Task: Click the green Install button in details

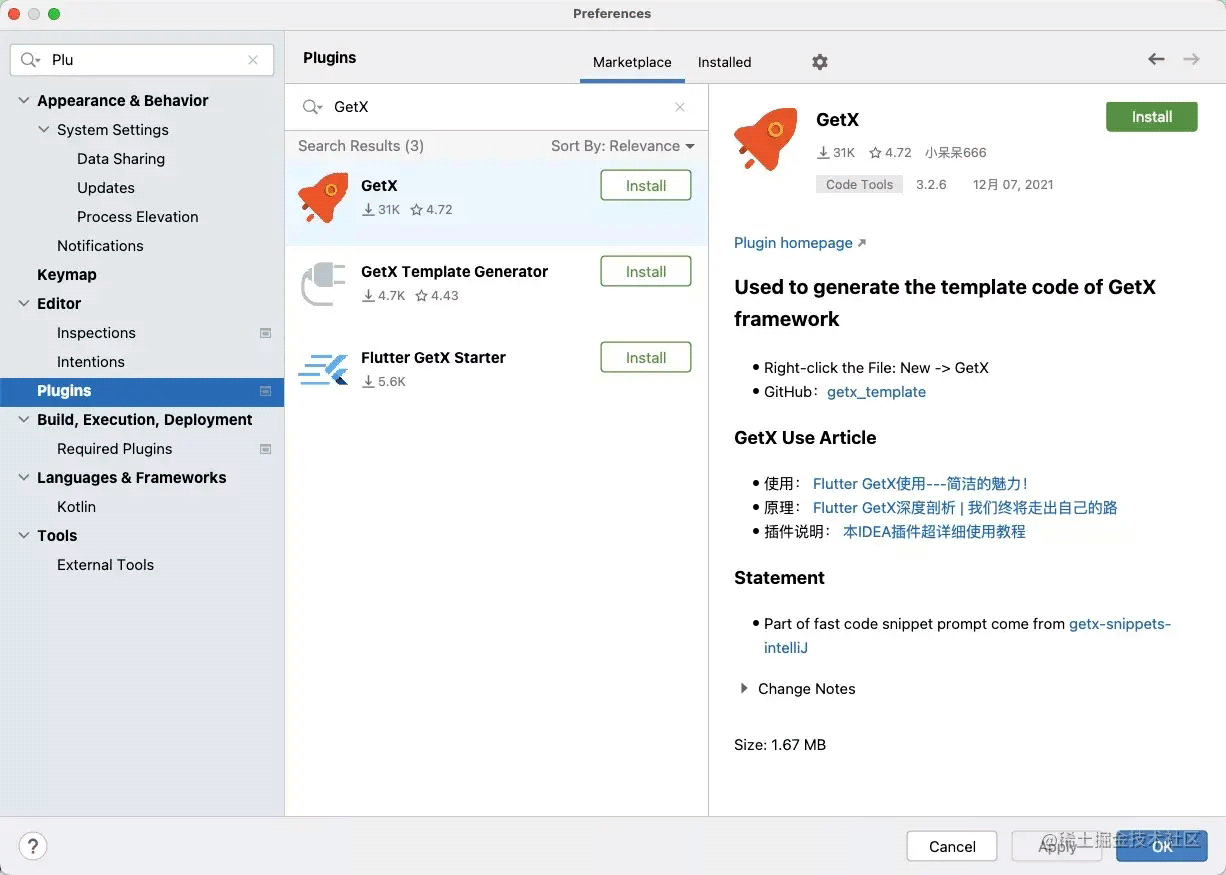Action: pos(1152,117)
